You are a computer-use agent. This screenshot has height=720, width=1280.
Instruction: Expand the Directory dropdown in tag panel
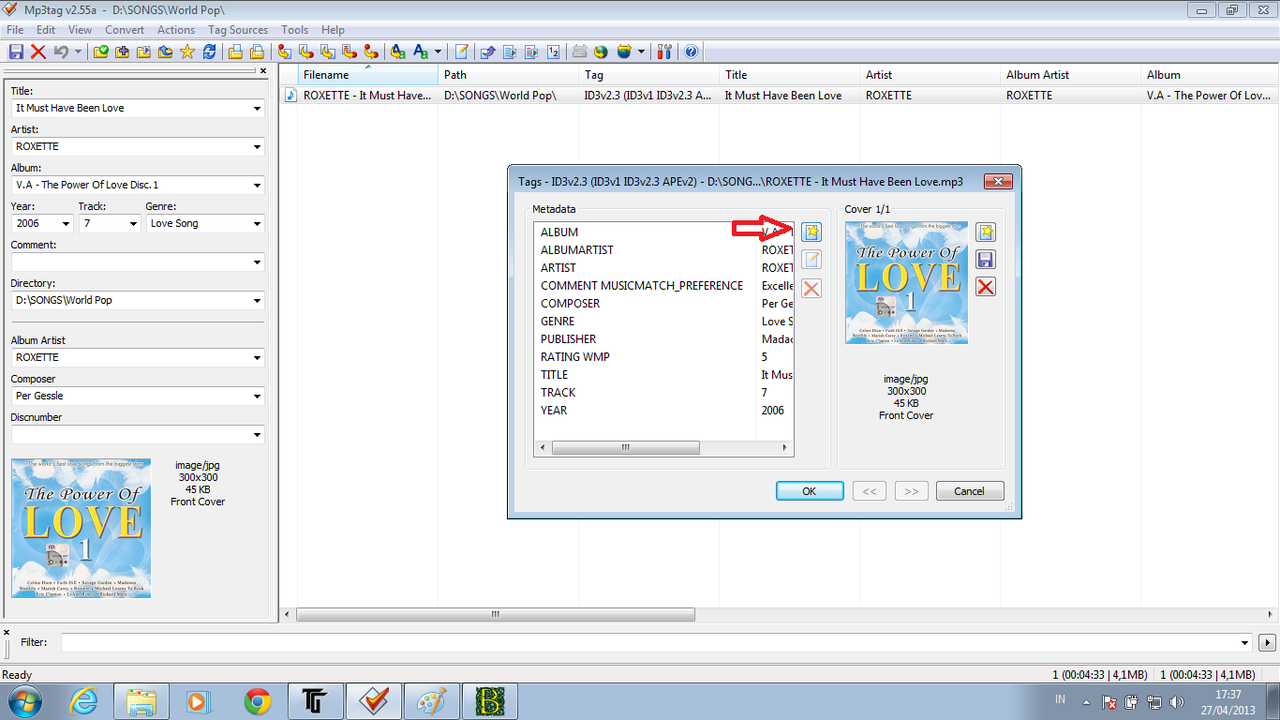click(257, 301)
